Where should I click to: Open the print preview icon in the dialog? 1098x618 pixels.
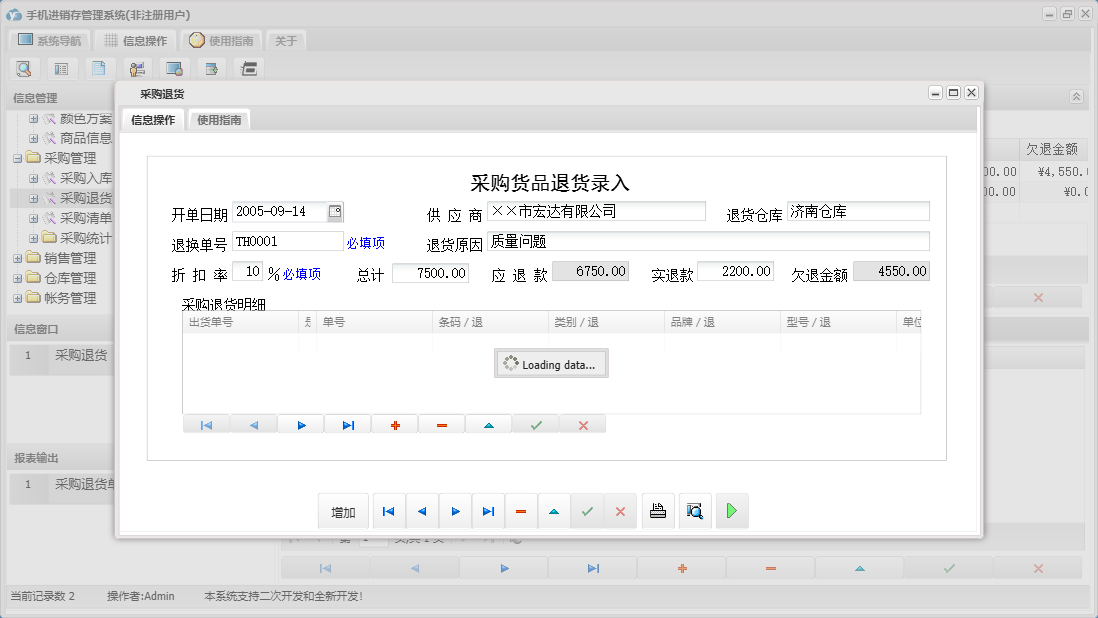695,510
